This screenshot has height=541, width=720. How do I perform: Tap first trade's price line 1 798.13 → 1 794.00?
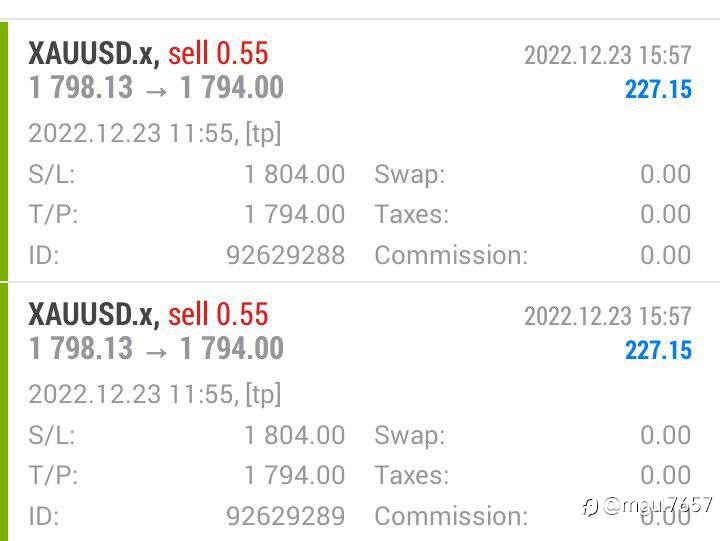[x=156, y=88]
